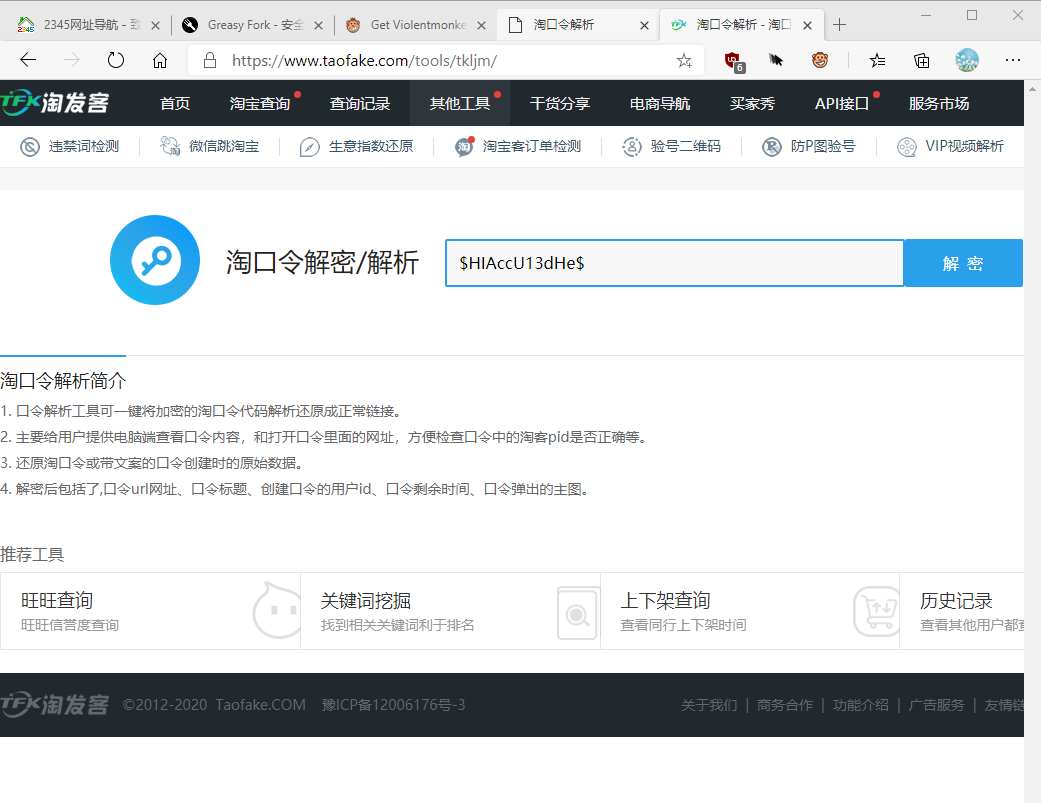Click the 淘发客 TFK logo
Viewport: 1041px width, 803px height.
[54, 103]
